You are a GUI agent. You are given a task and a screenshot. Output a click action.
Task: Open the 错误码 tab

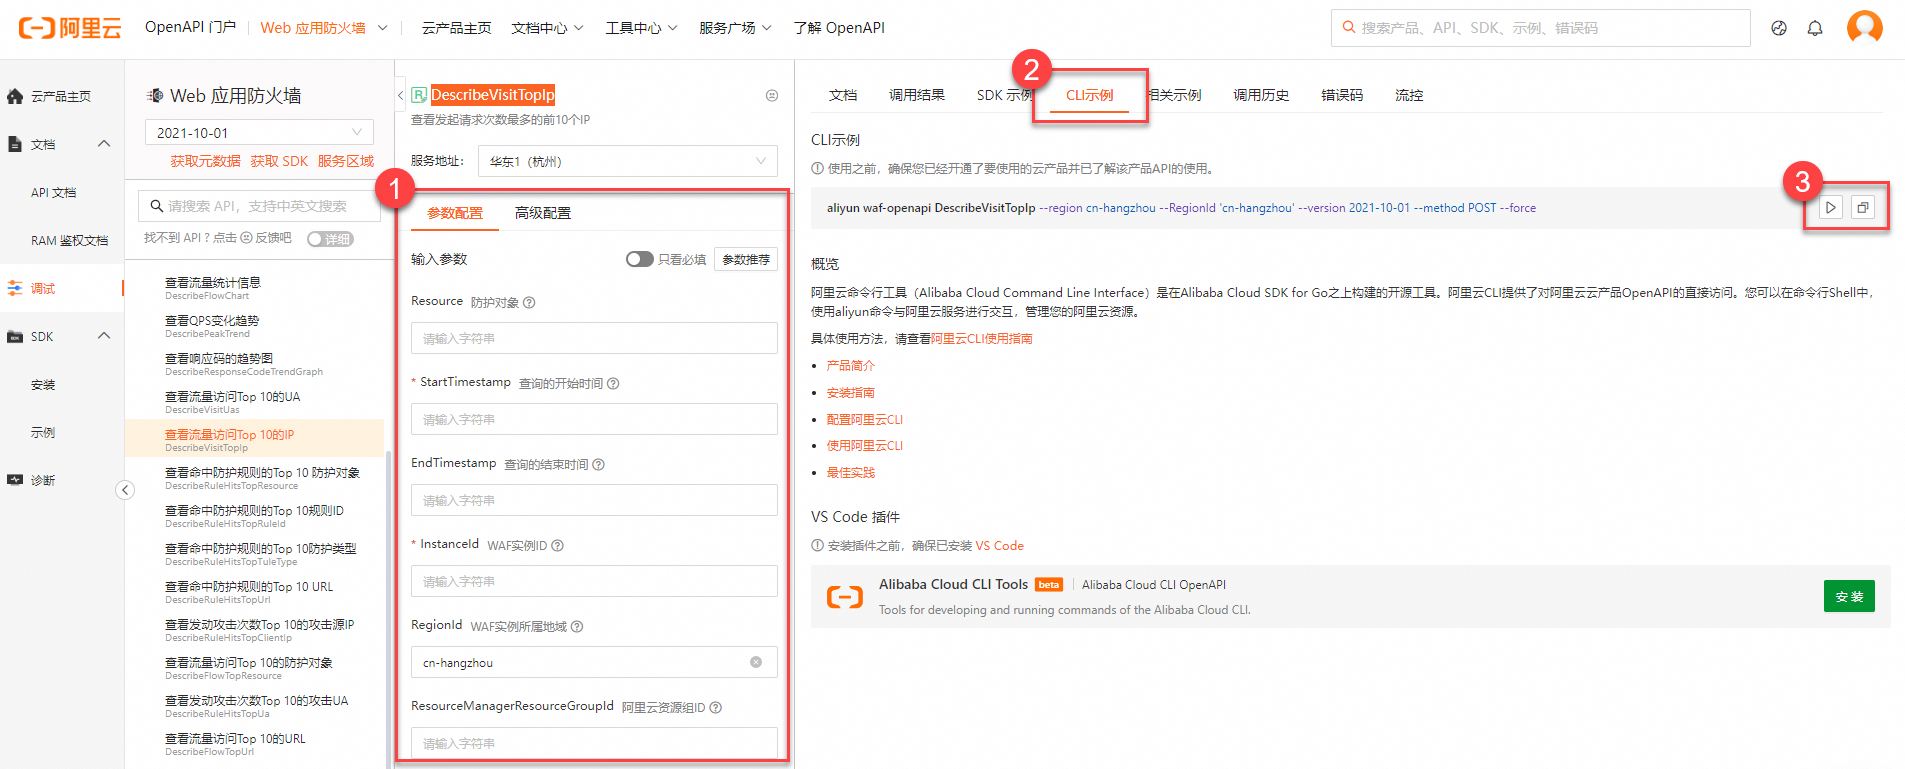pyautogui.click(x=1342, y=95)
